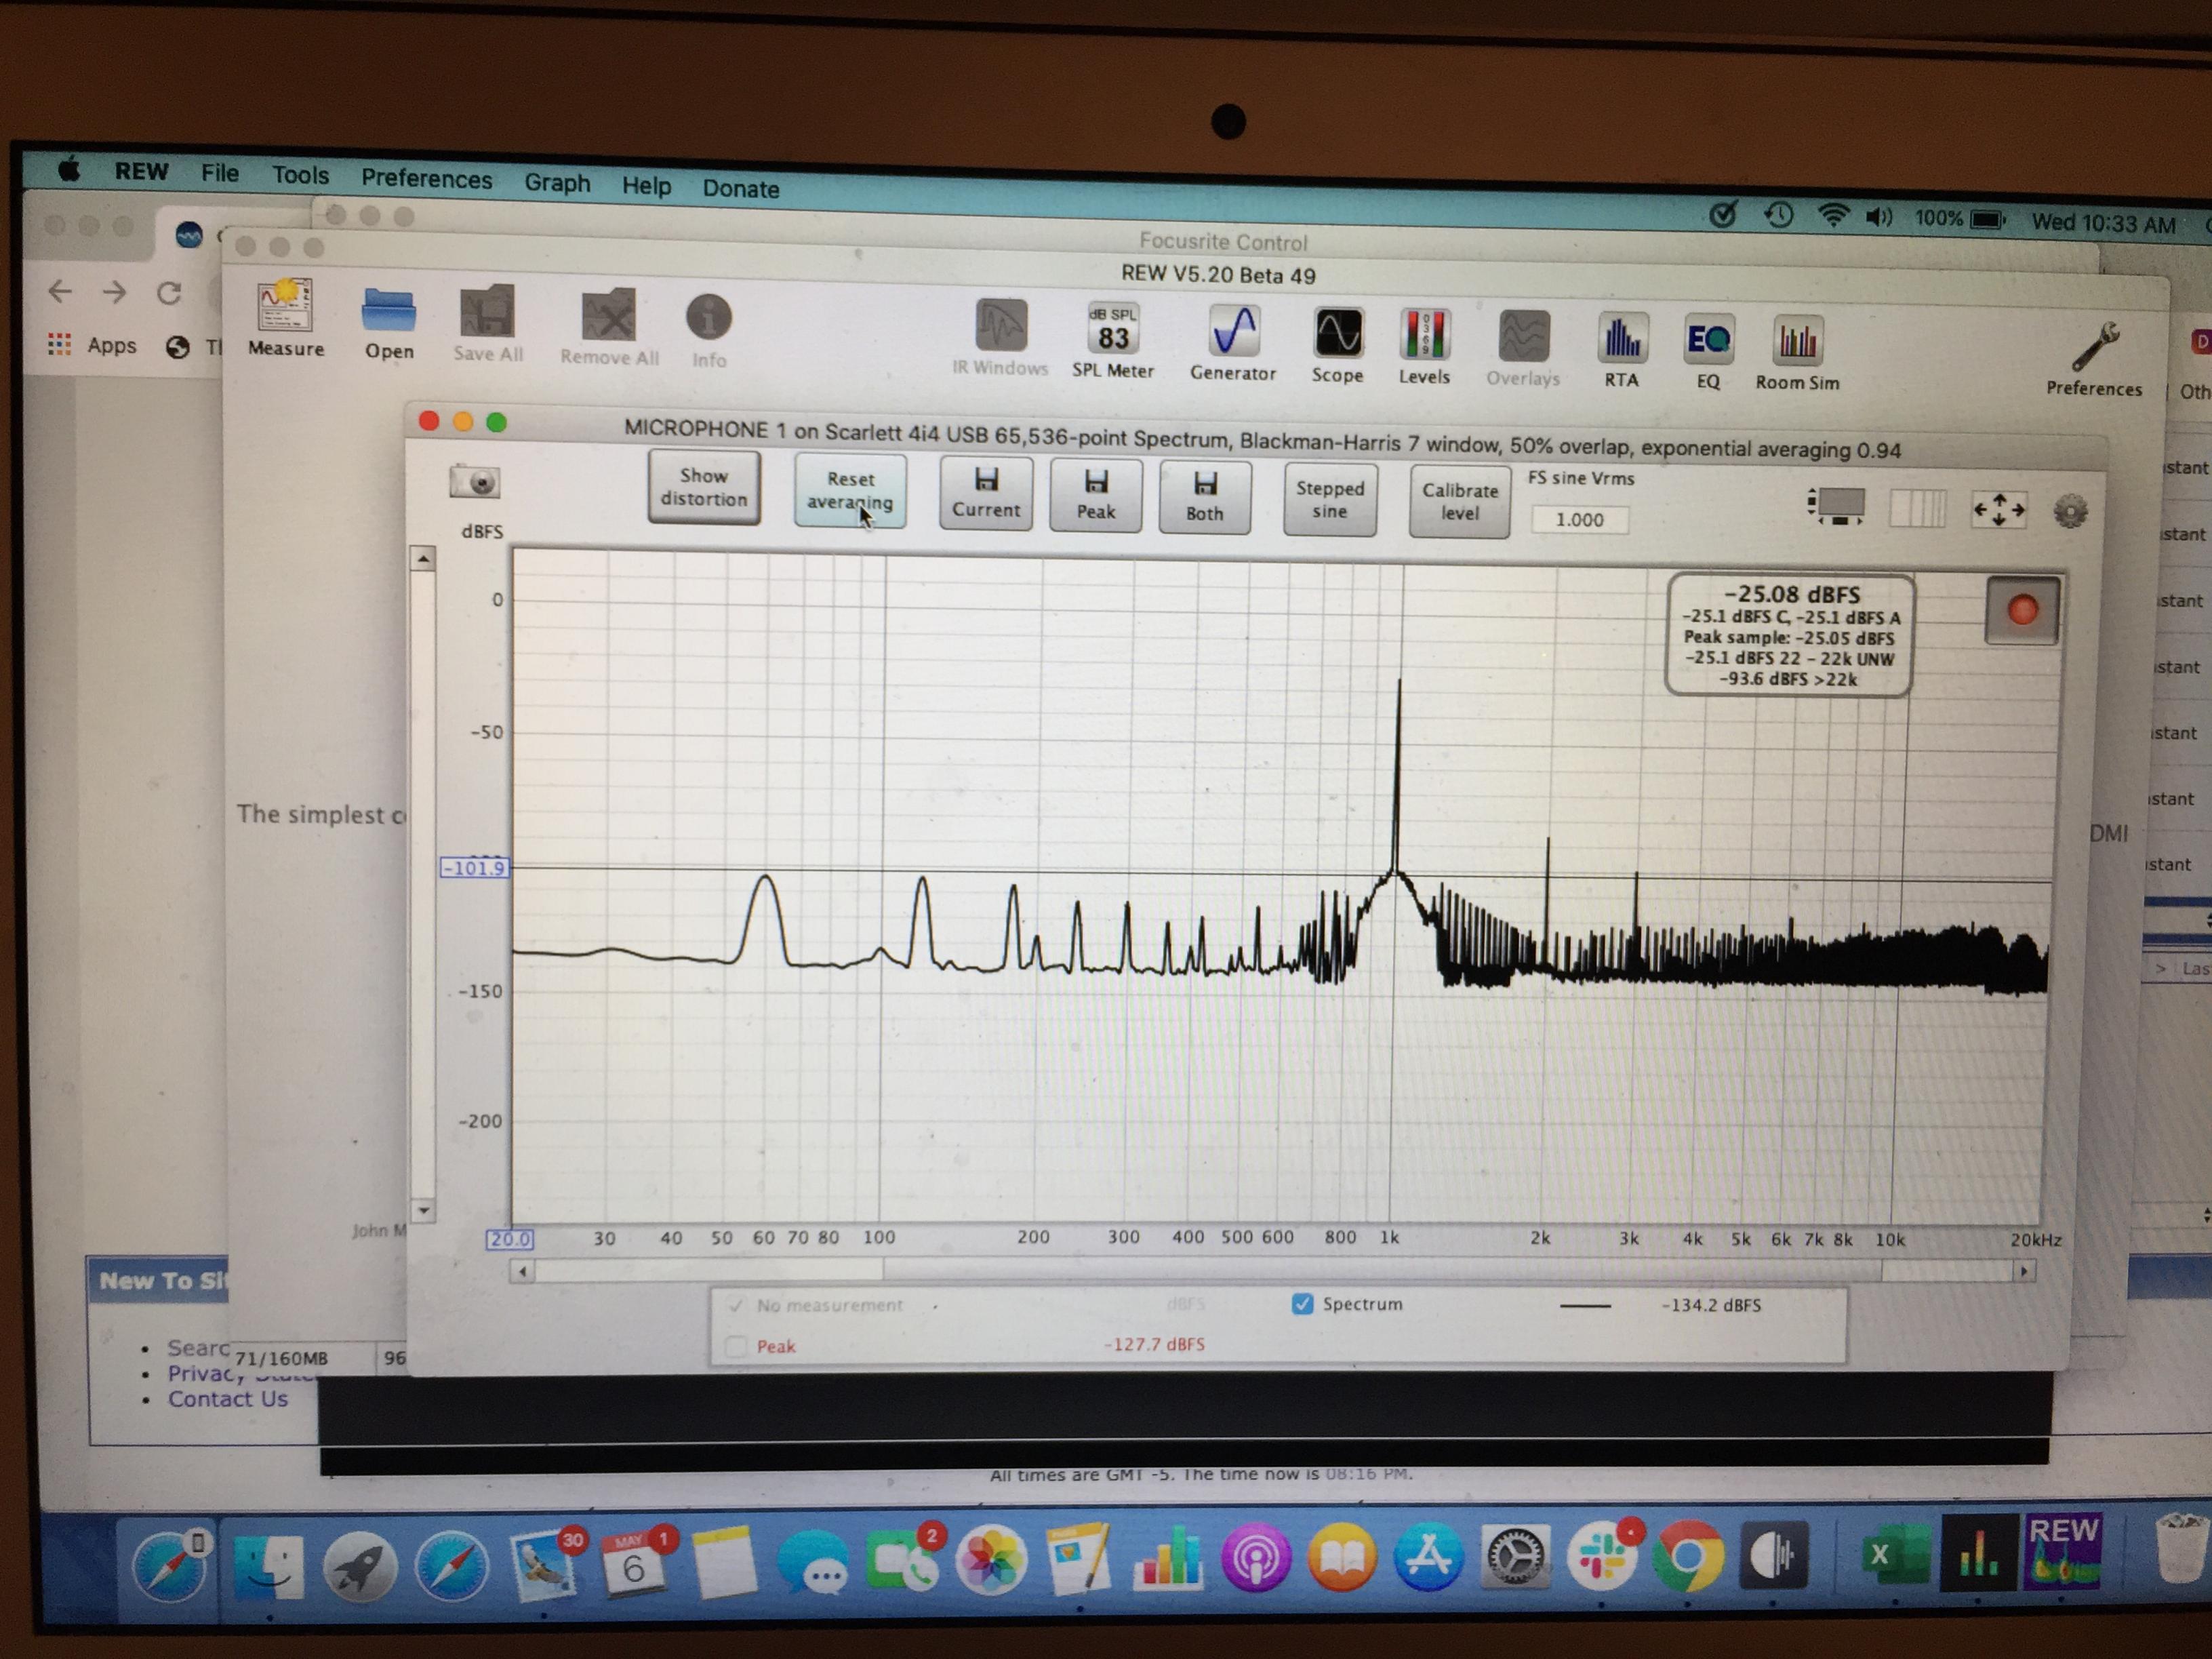The height and width of the screenshot is (1659, 2212).
Task: Click the graph limits arrows icon
Action: 1998,510
